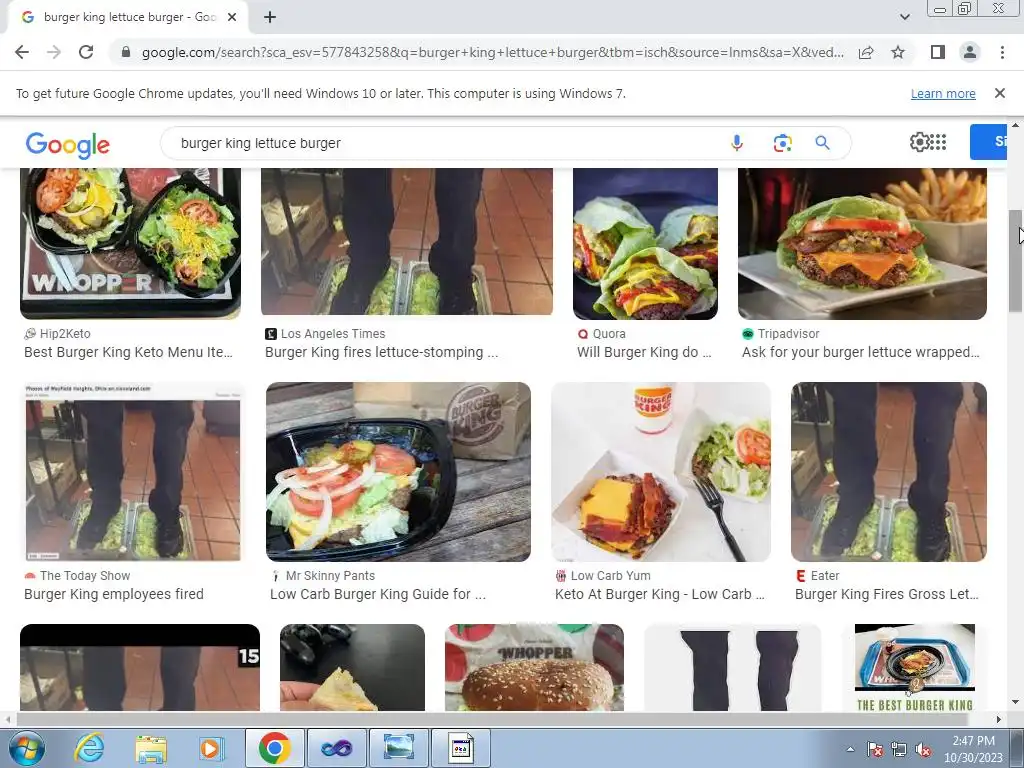Click 'Ask for your burger lettuce wrapped...' title
Image resolution: width=1024 pixels, height=768 pixels.
861,352
